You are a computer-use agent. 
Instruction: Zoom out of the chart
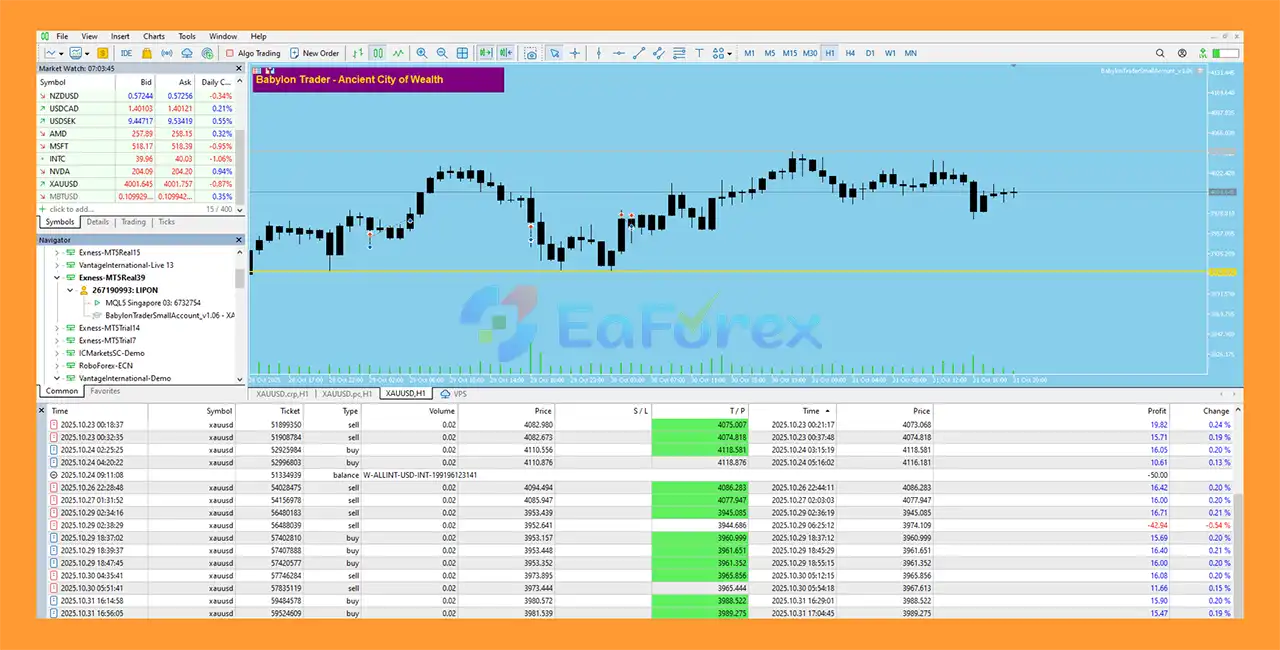click(441, 53)
